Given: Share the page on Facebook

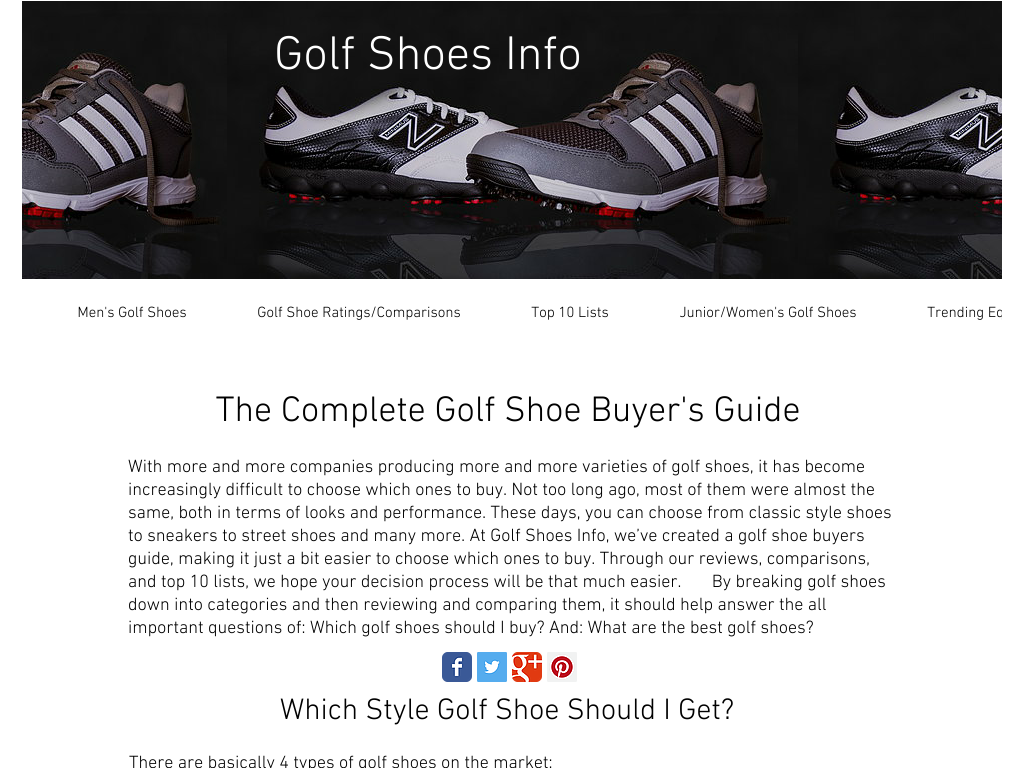Looking at the screenshot, I should point(456,667).
